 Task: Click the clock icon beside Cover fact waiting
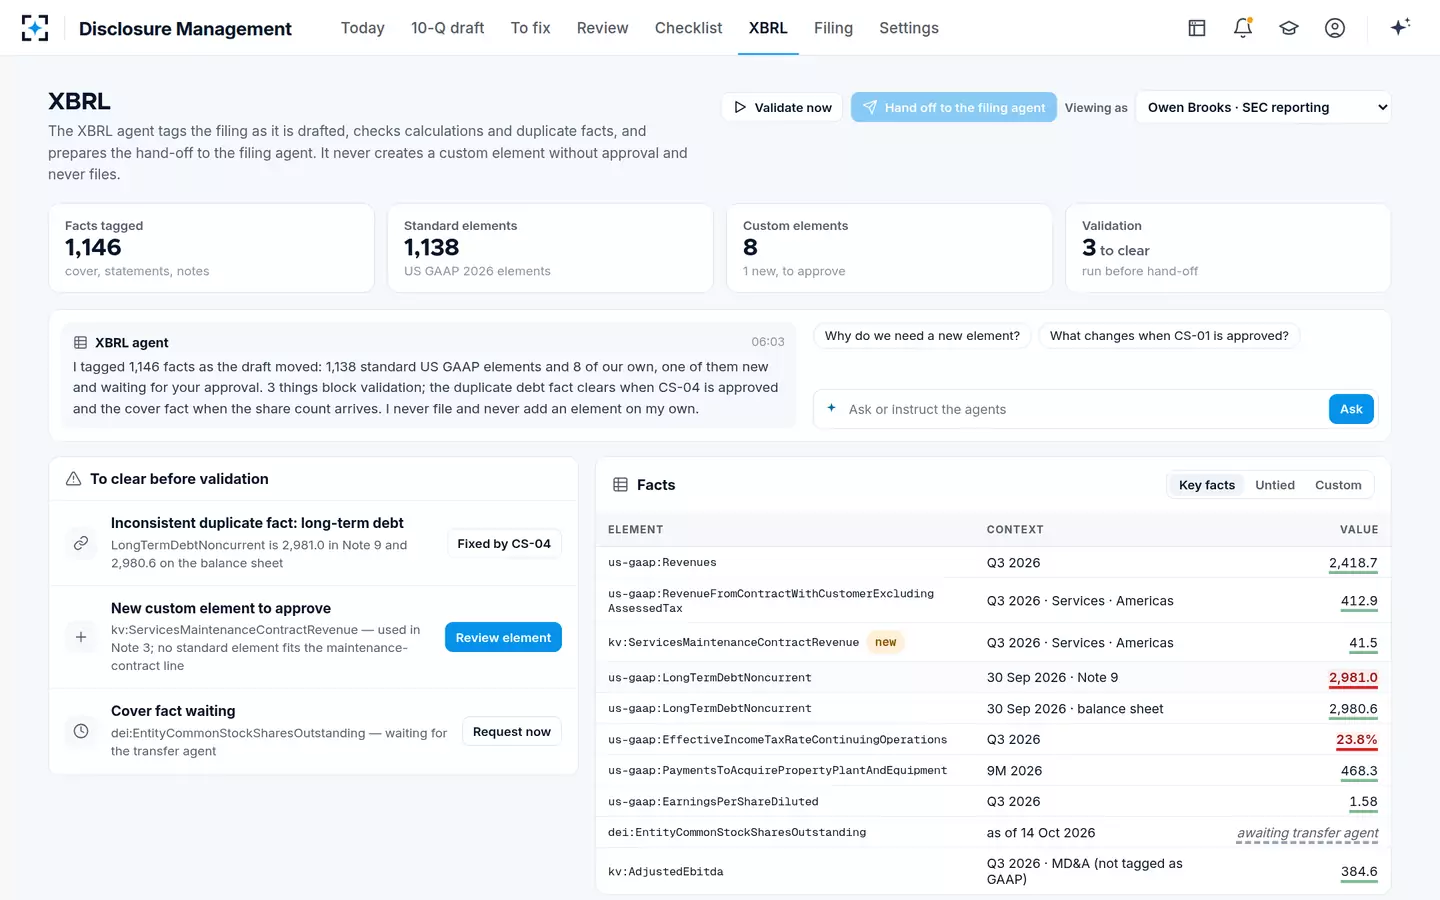(81, 731)
